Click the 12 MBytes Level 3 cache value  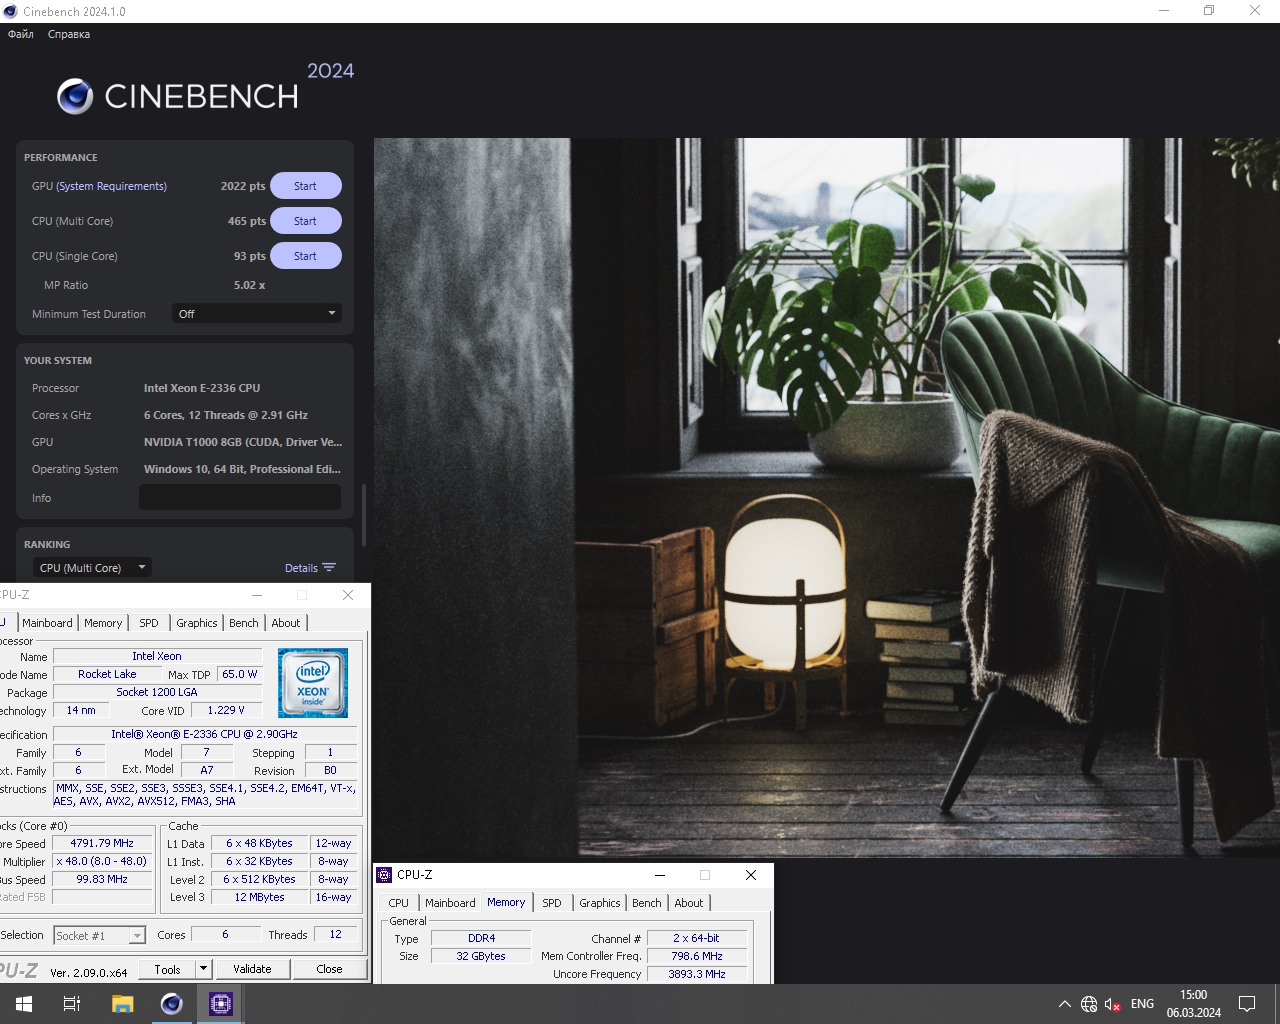tap(260, 897)
